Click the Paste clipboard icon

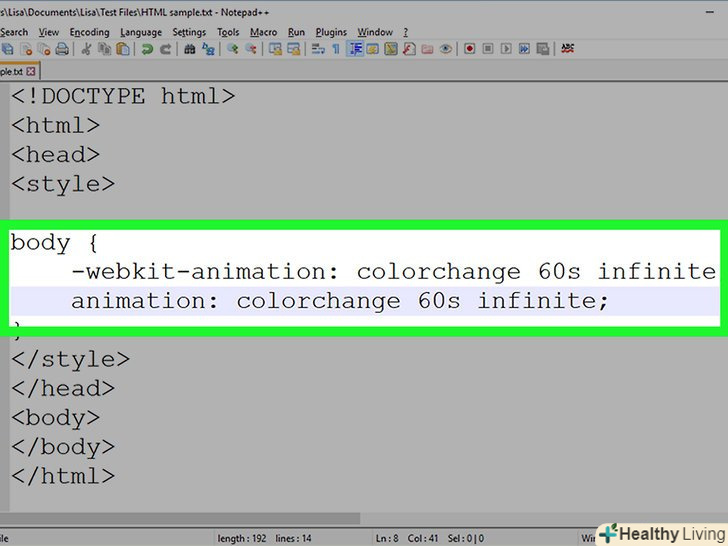123,49
